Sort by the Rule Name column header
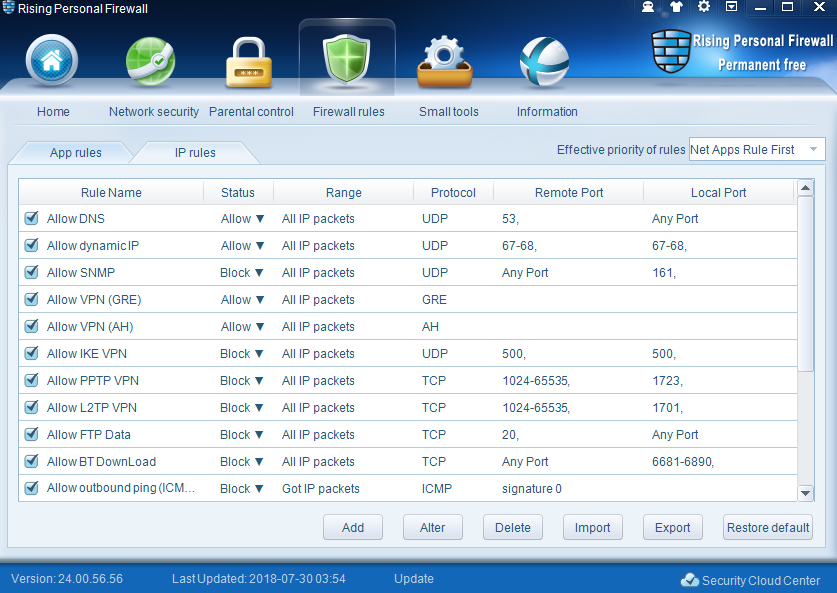 [111, 193]
